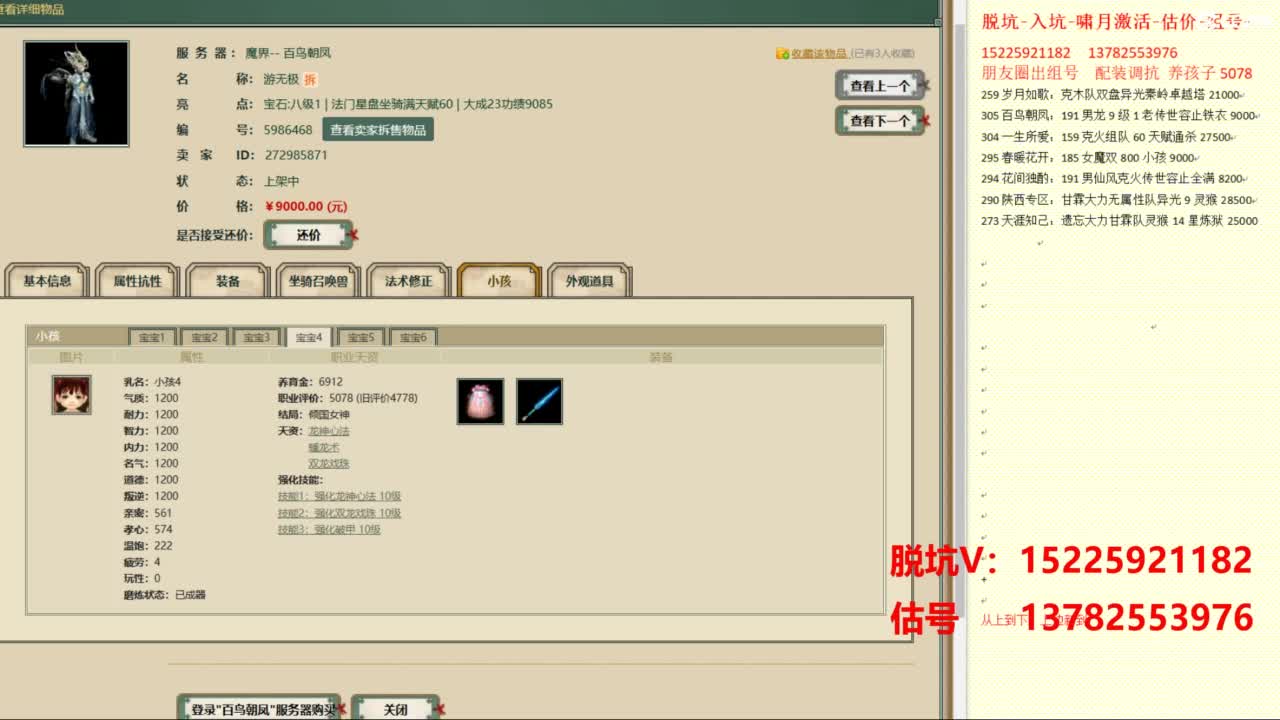The image size is (1280, 720).
Task: Click the favorite folder icon beside 收藏该物品
Action: 782,54
